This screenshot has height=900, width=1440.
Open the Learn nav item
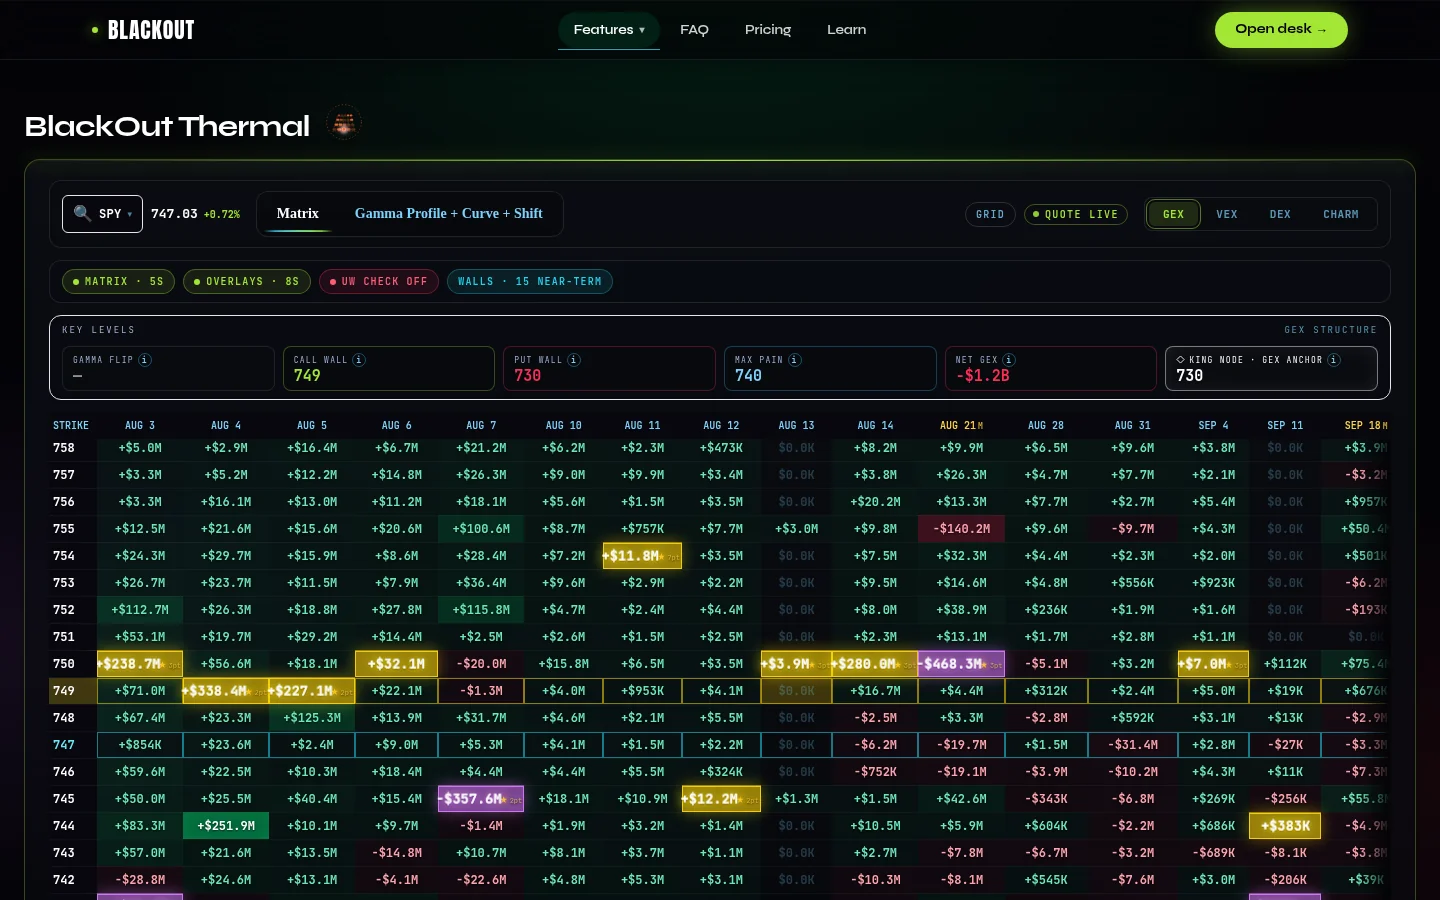847,30
